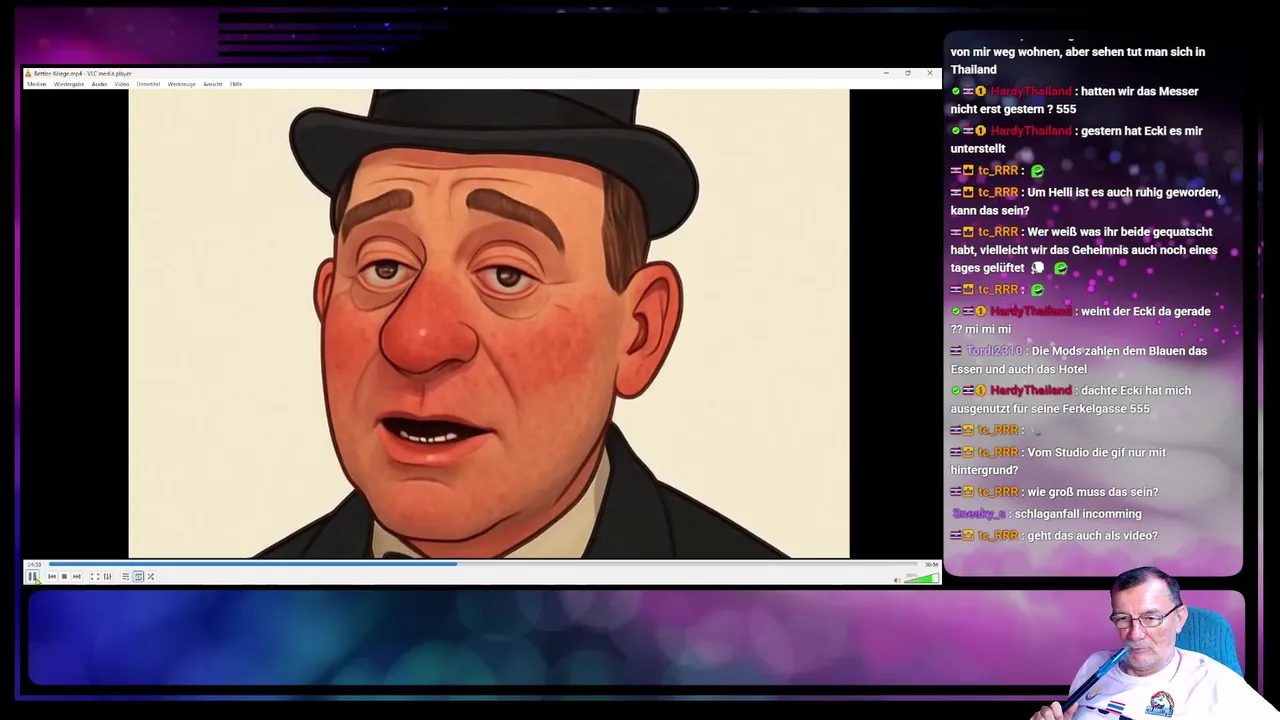The width and height of the screenshot is (1280, 720).
Task: Click Thai flag badge beside Tordi2310
Action: [956, 351]
